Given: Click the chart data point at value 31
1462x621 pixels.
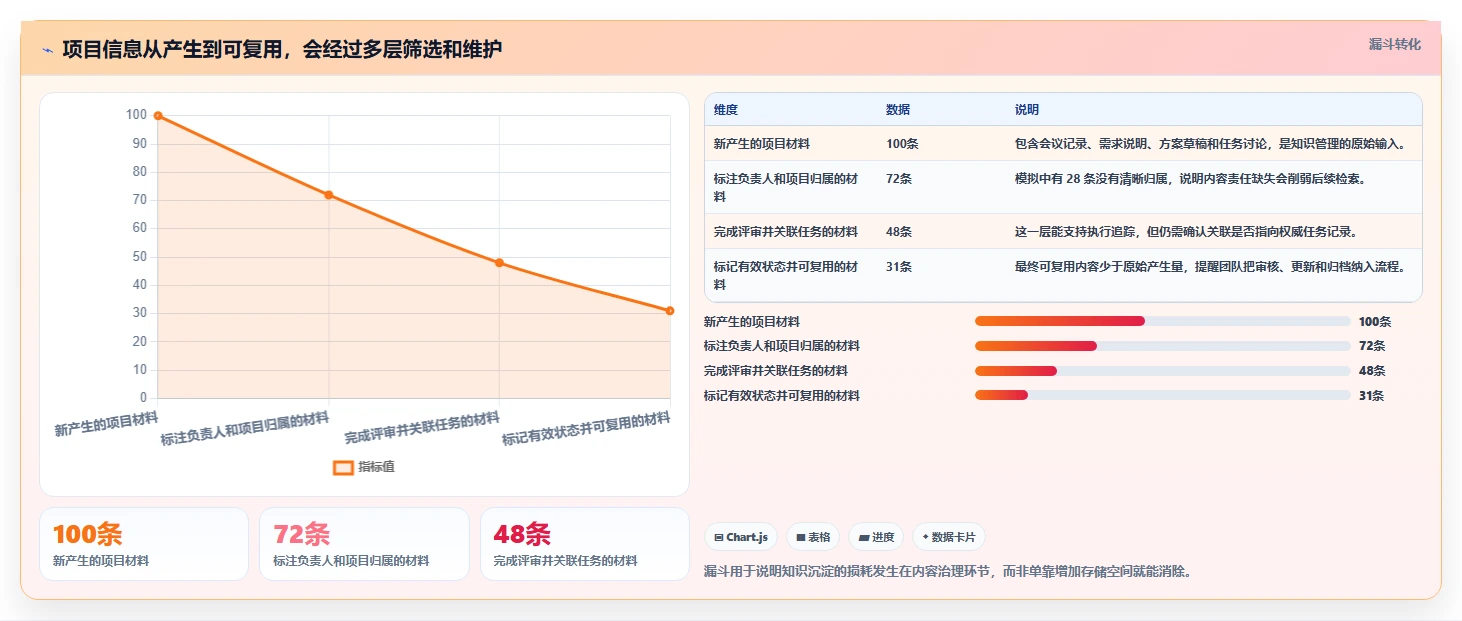Looking at the screenshot, I should coord(670,311).
